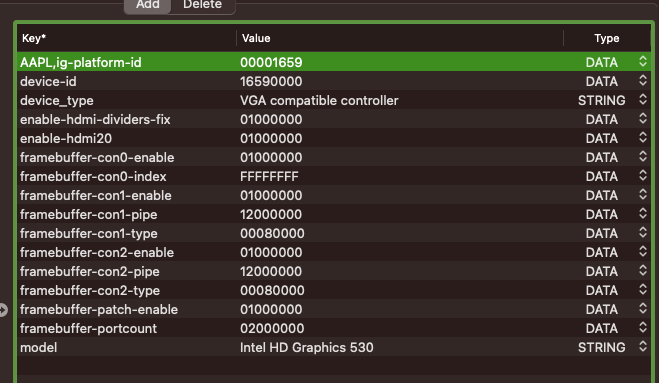The height and width of the screenshot is (383, 659).
Task: Click value 01000000 in framebuffer-con0-enable row
Action: [271, 158]
